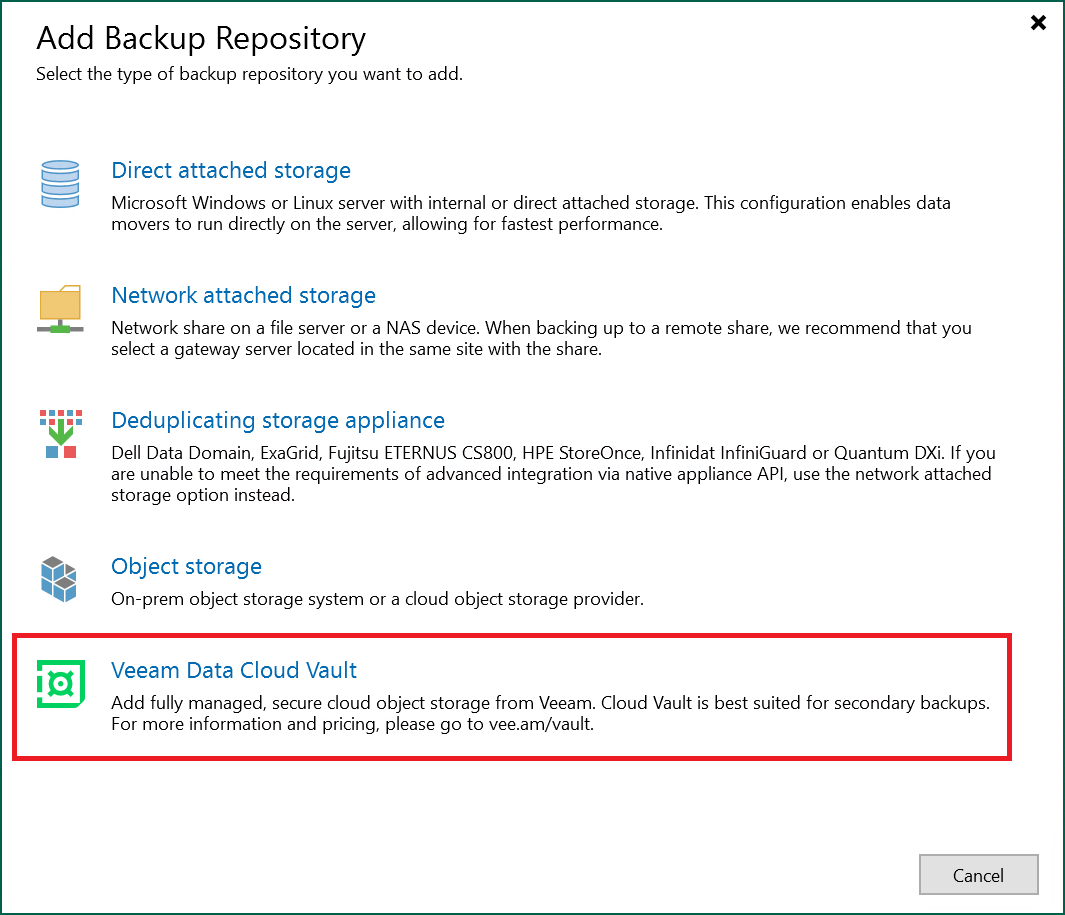Click the Direct attached storage database icon
1065x915 pixels.
point(60,184)
